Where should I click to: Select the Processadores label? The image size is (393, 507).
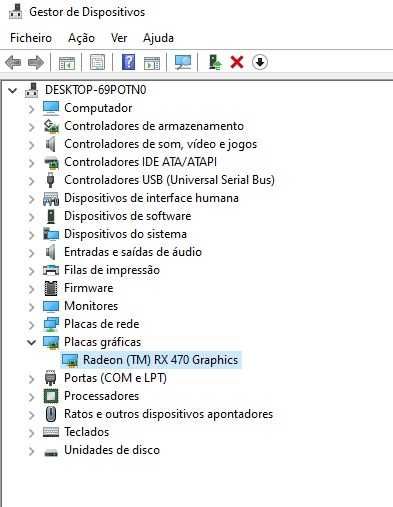[102, 396]
